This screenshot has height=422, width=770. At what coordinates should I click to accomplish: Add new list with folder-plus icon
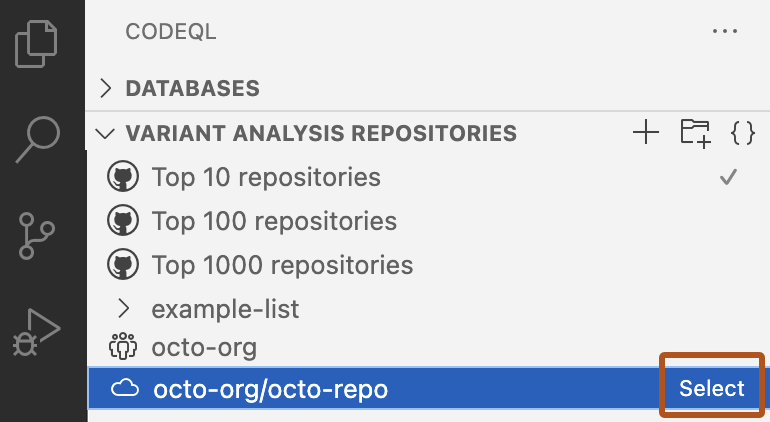click(695, 132)
